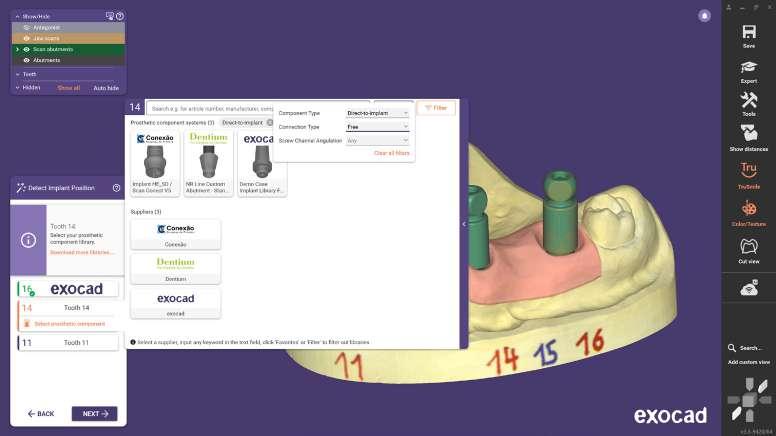Screen dimensions: 776x436
Task: Collapse library panel with side arrow
Action: [x=464, y=224]
